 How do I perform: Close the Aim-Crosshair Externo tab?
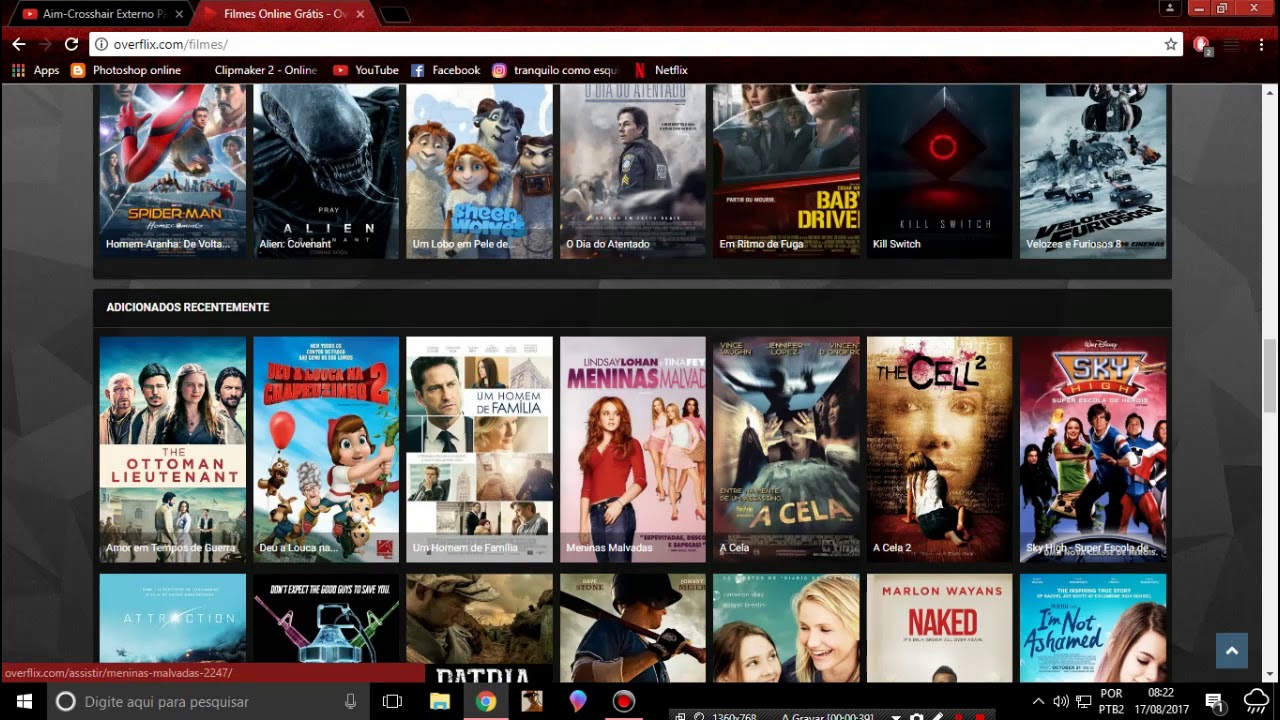pos(177,14)
